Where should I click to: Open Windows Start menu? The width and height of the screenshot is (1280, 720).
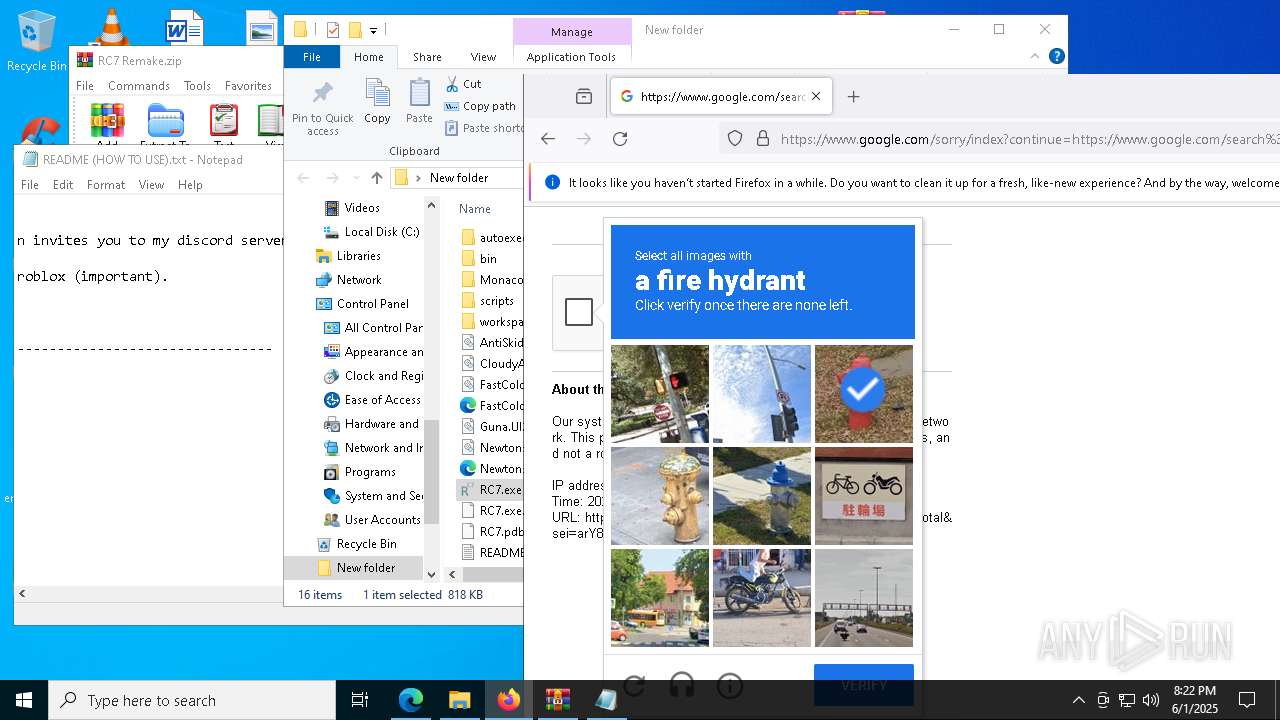click(24, 700)
